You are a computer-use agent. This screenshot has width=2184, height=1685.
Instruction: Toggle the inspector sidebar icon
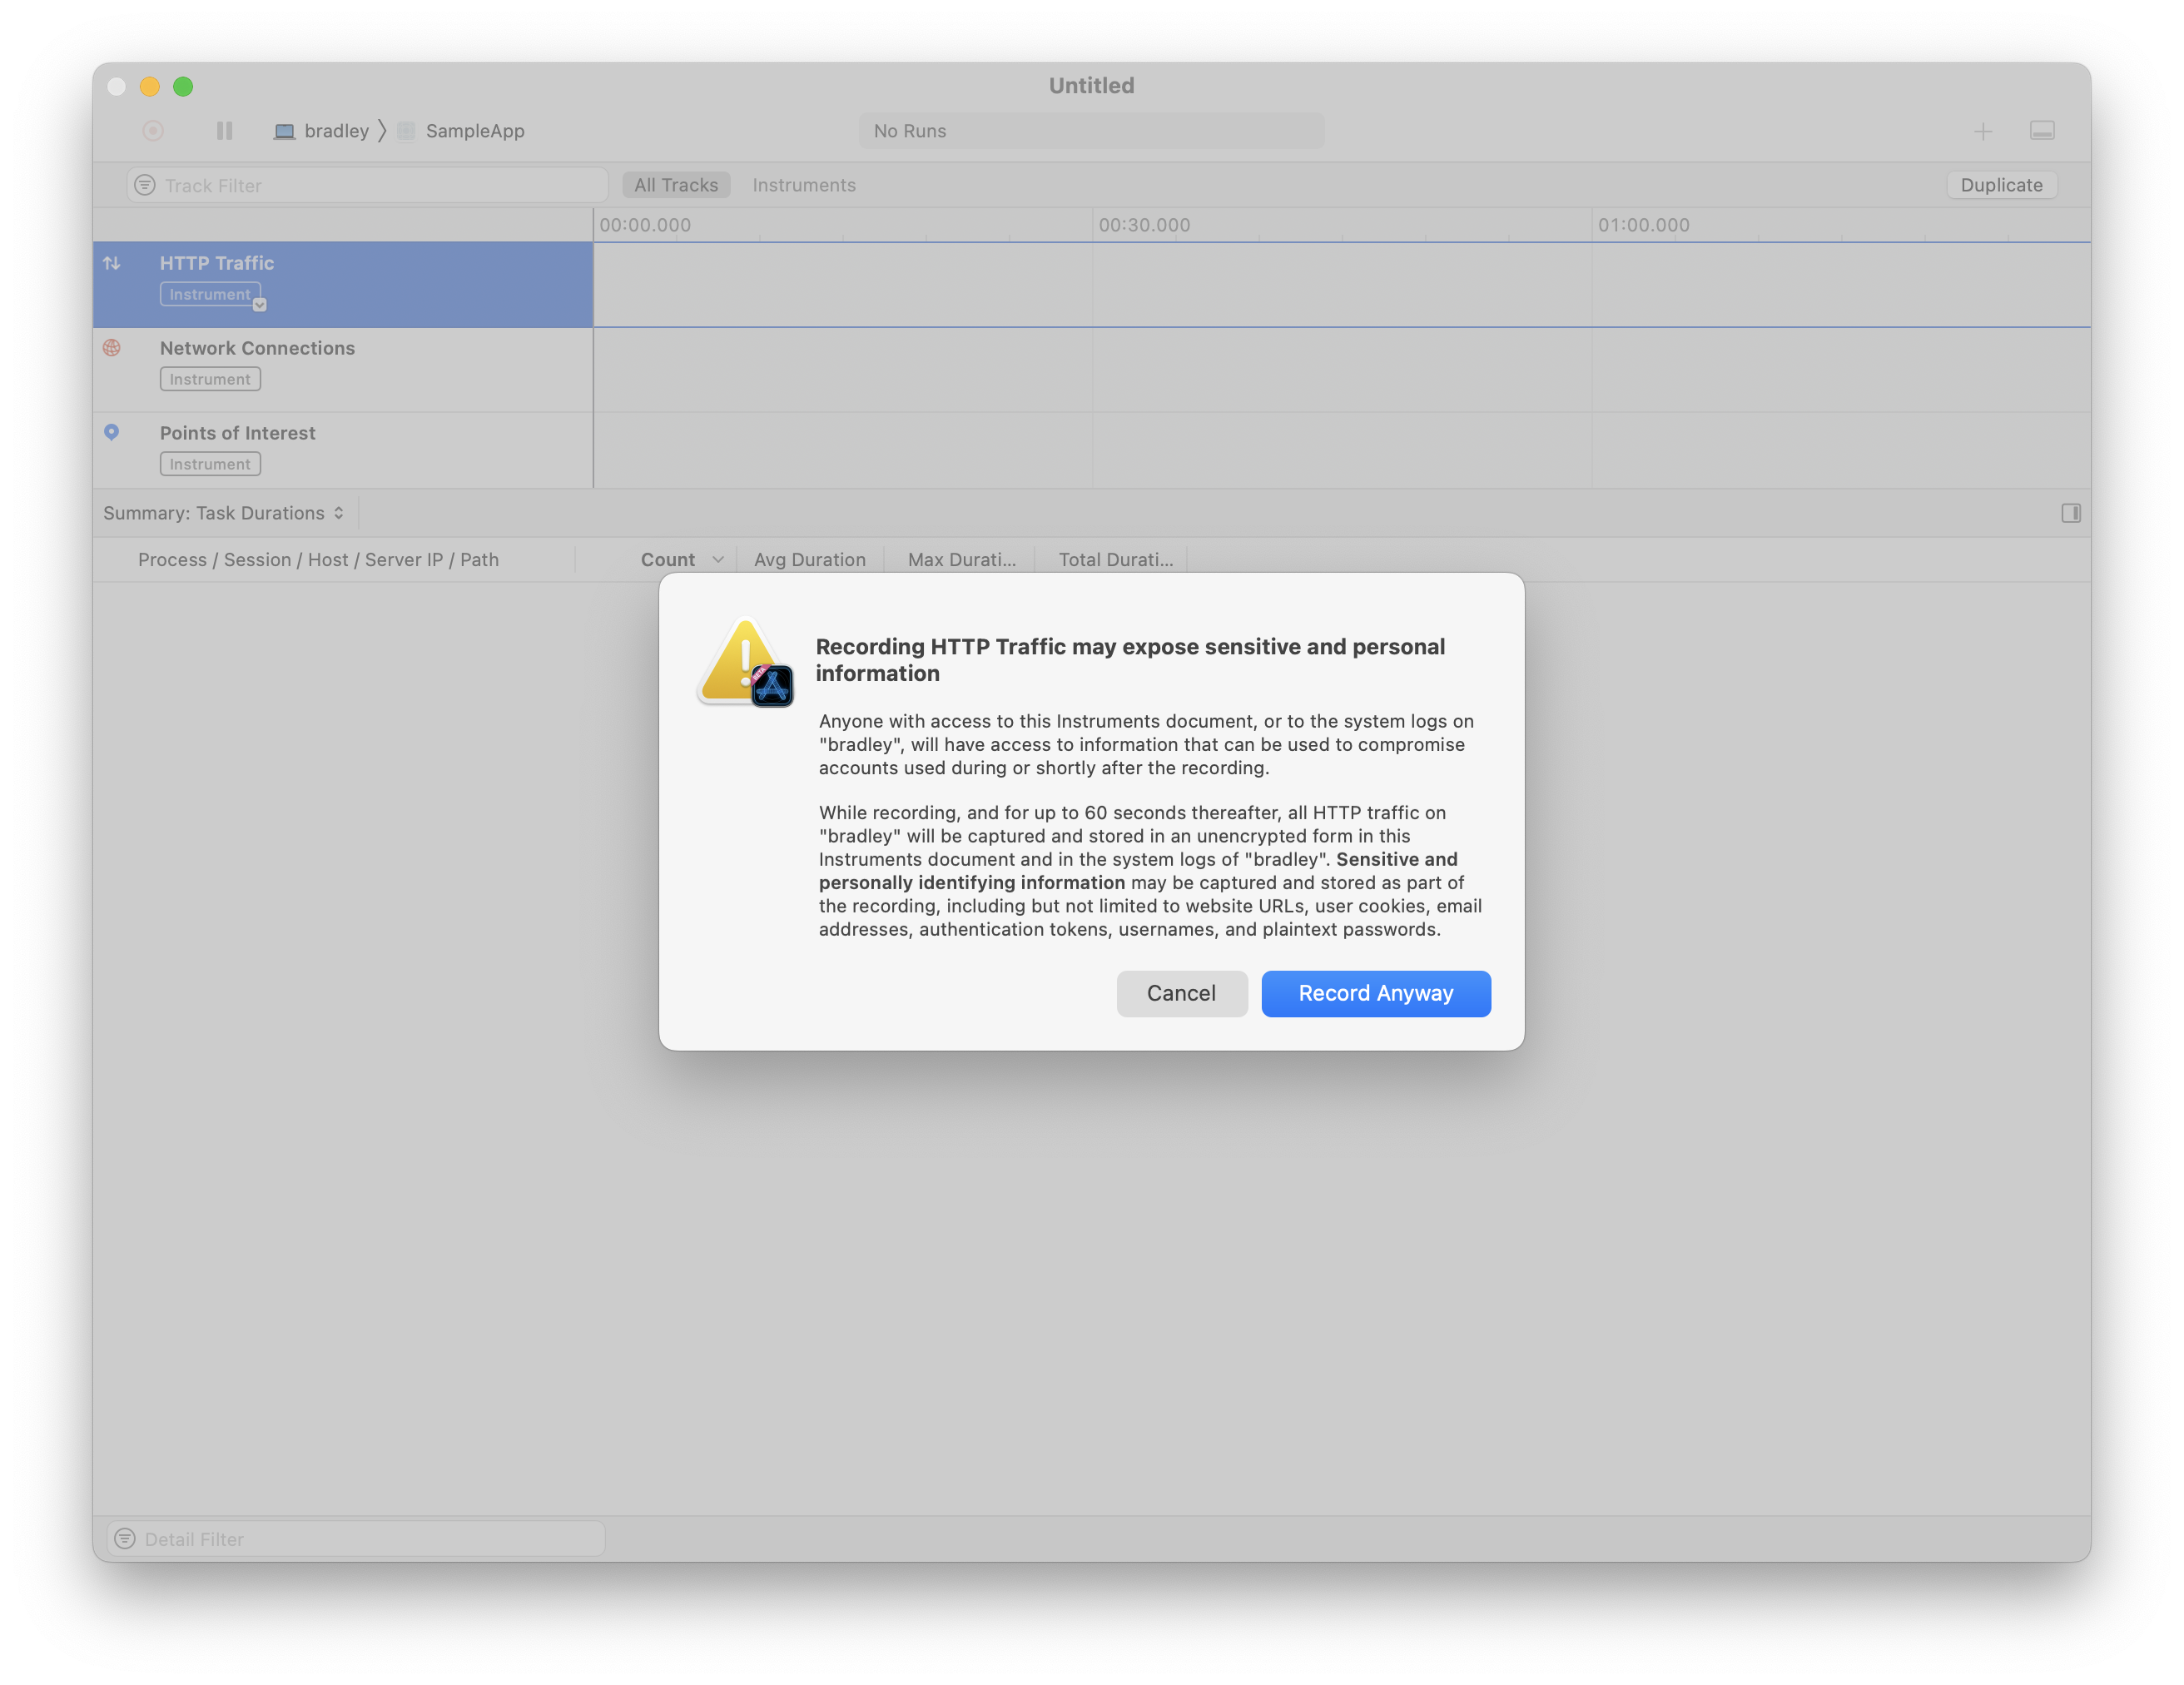(x=2071, y=513)
